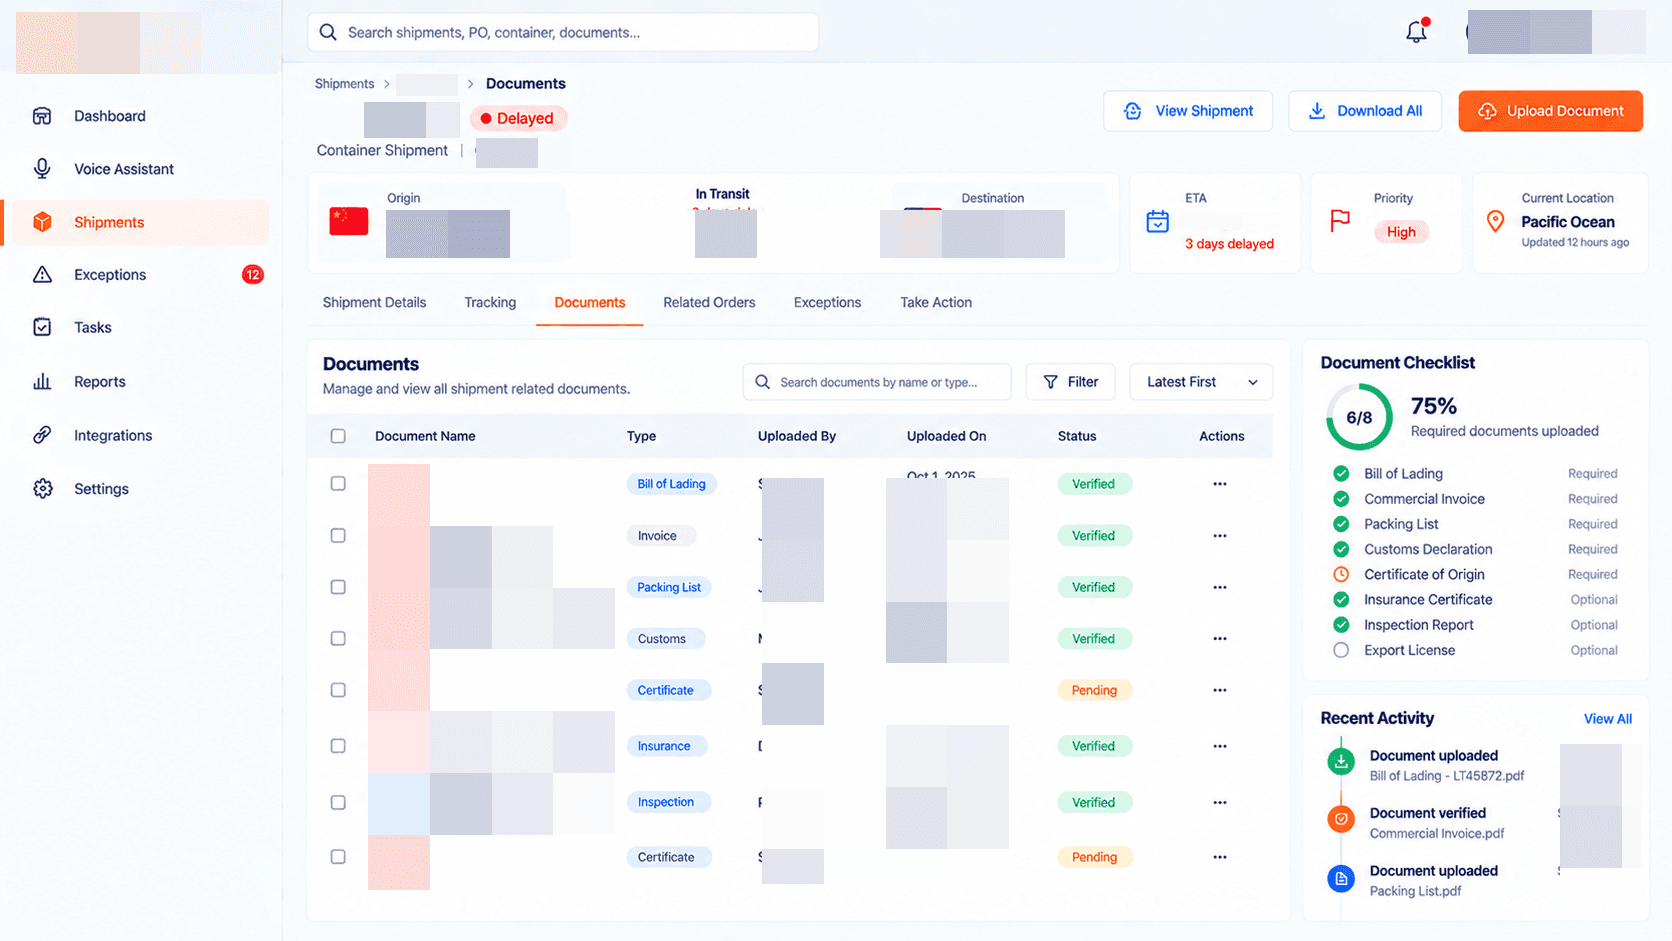1672x941 pixels.
Task: Check the Packing List row checkbox
Action: (x=338, y=587)
